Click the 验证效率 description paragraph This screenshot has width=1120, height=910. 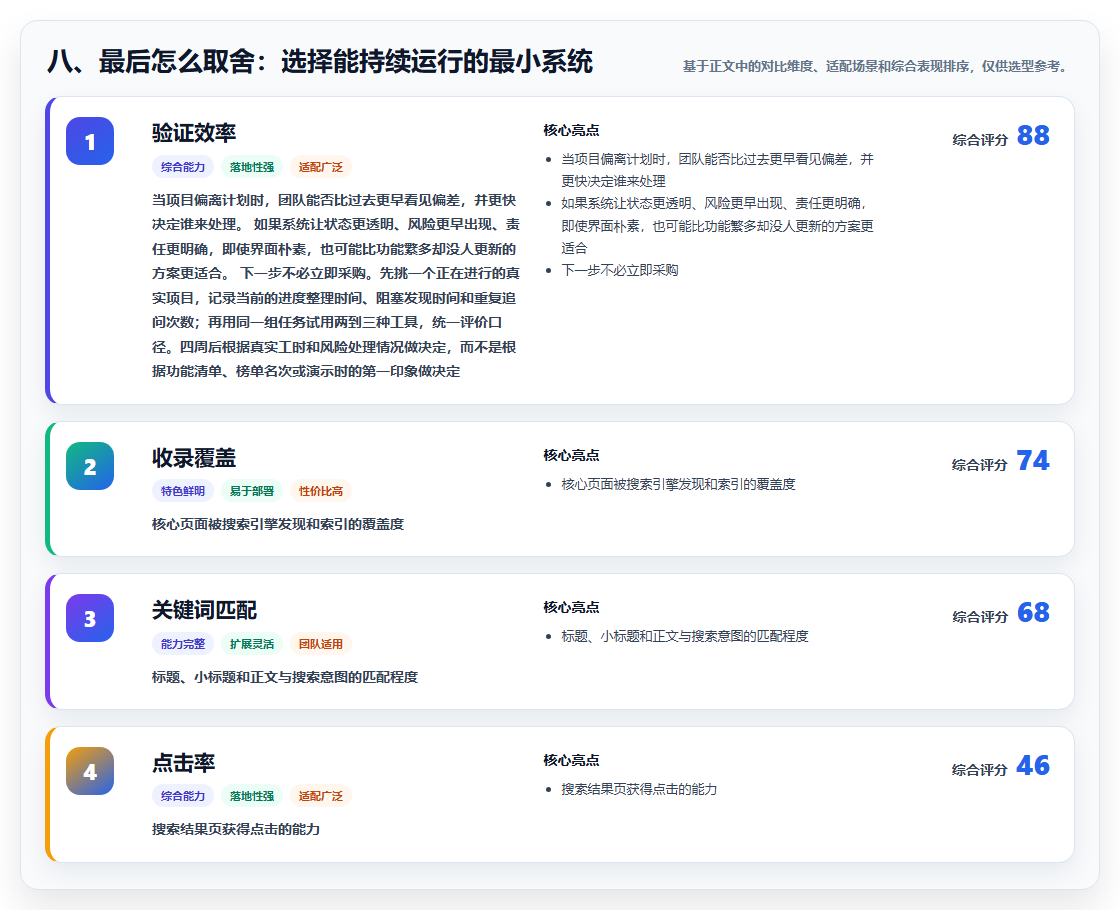[x=336, y=286]
